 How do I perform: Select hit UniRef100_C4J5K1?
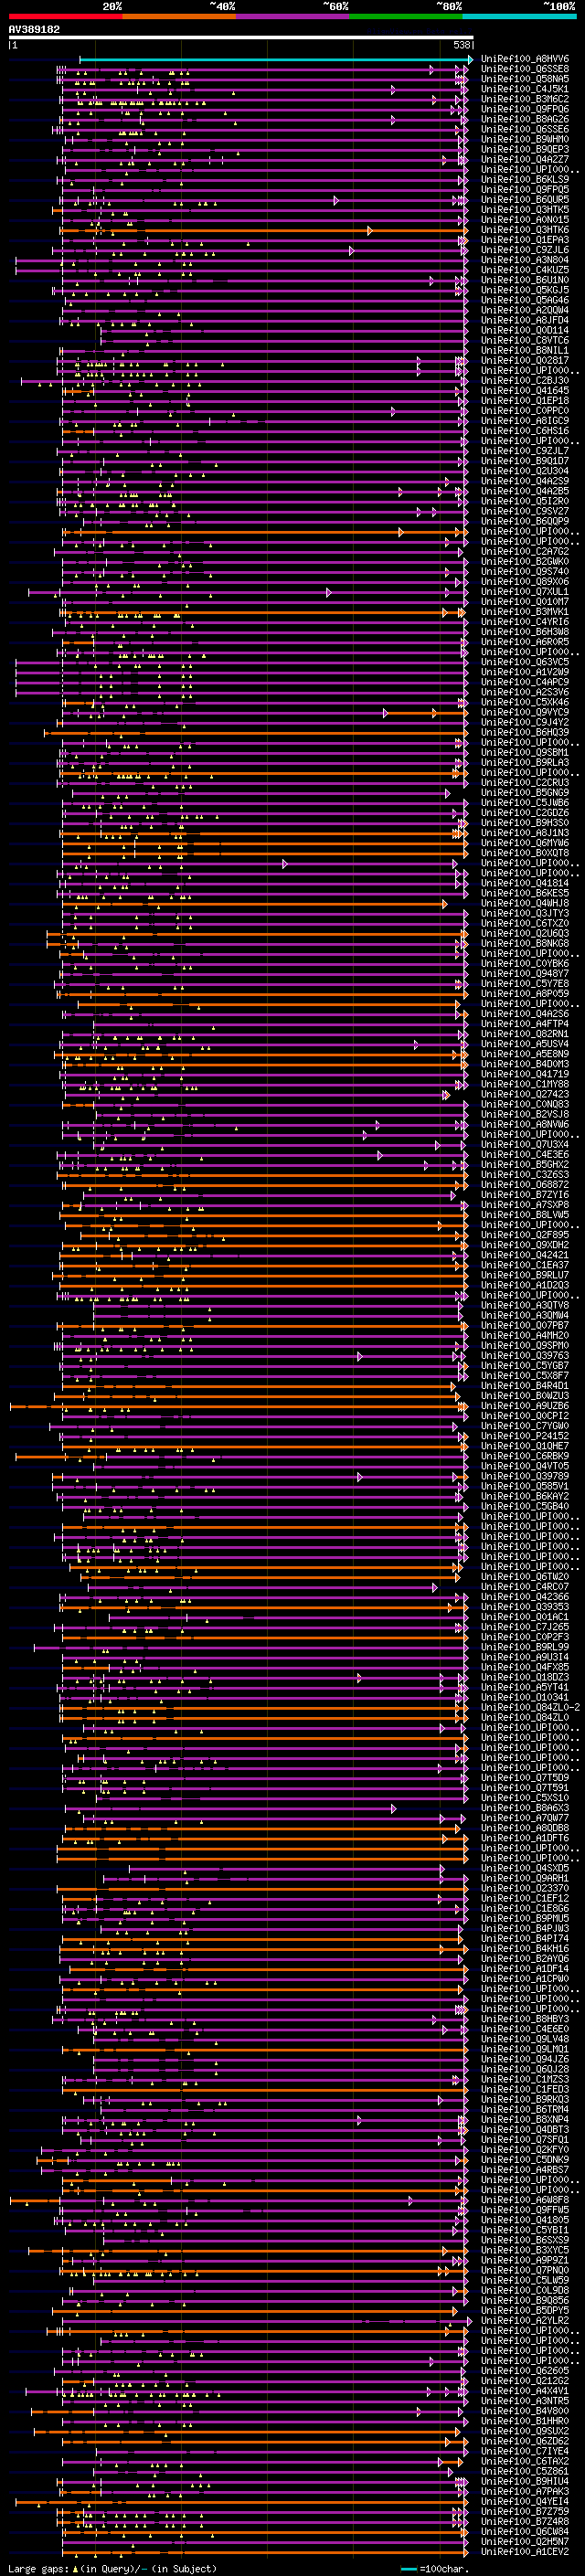[x=525, y=89]
